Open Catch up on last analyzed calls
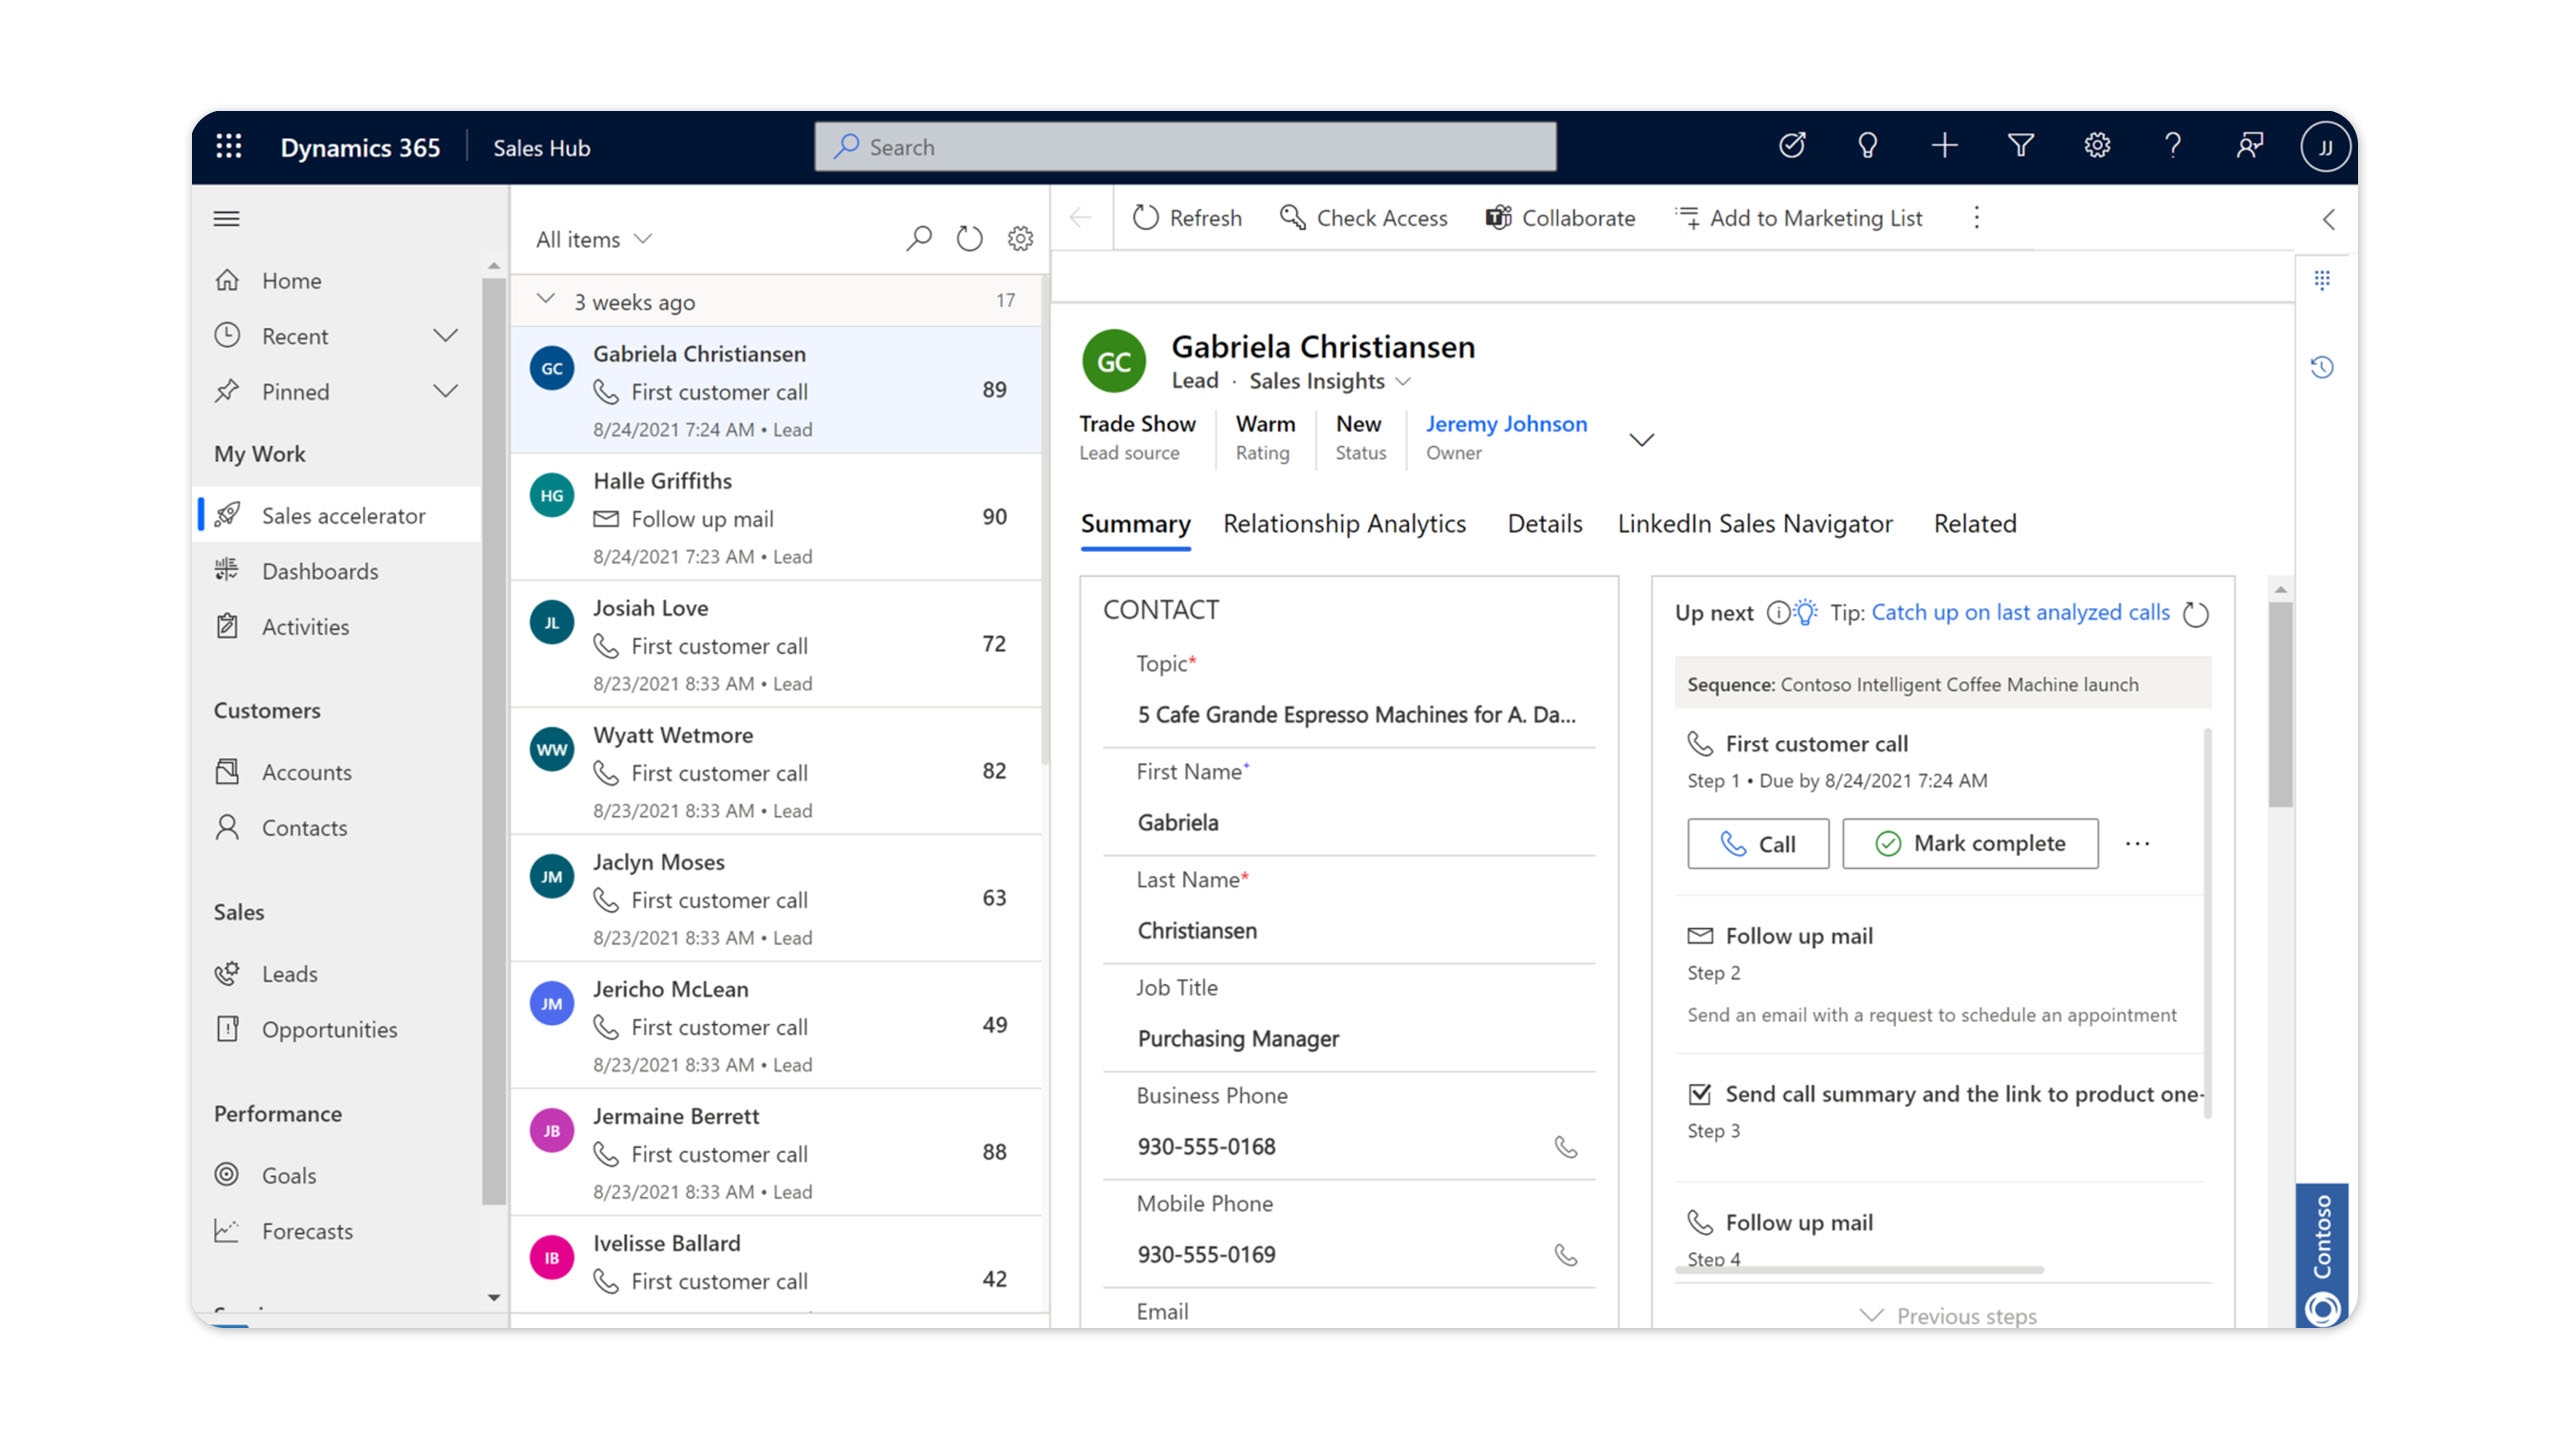Image resolution: width=2560 pixels, height=1440 pixels. pyautogui.click(x=2020, y=612)
